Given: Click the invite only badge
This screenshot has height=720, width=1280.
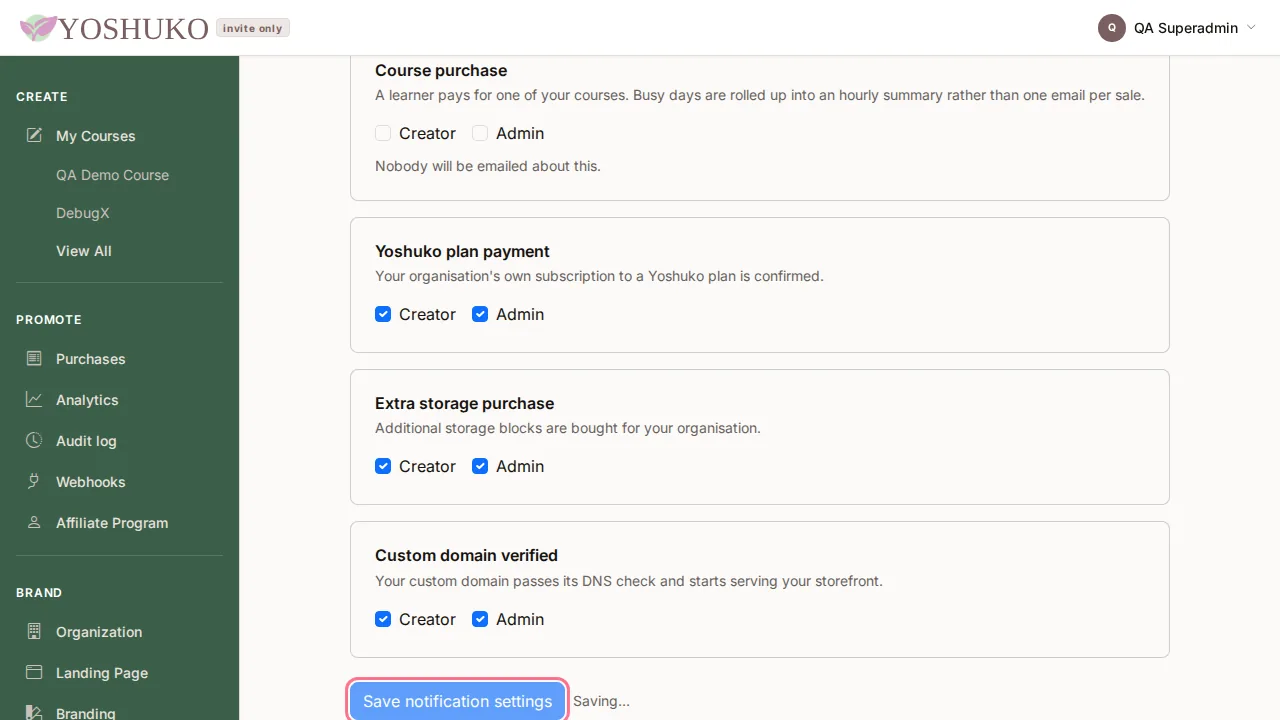Looking at the screenshot, I should (253, 28).
